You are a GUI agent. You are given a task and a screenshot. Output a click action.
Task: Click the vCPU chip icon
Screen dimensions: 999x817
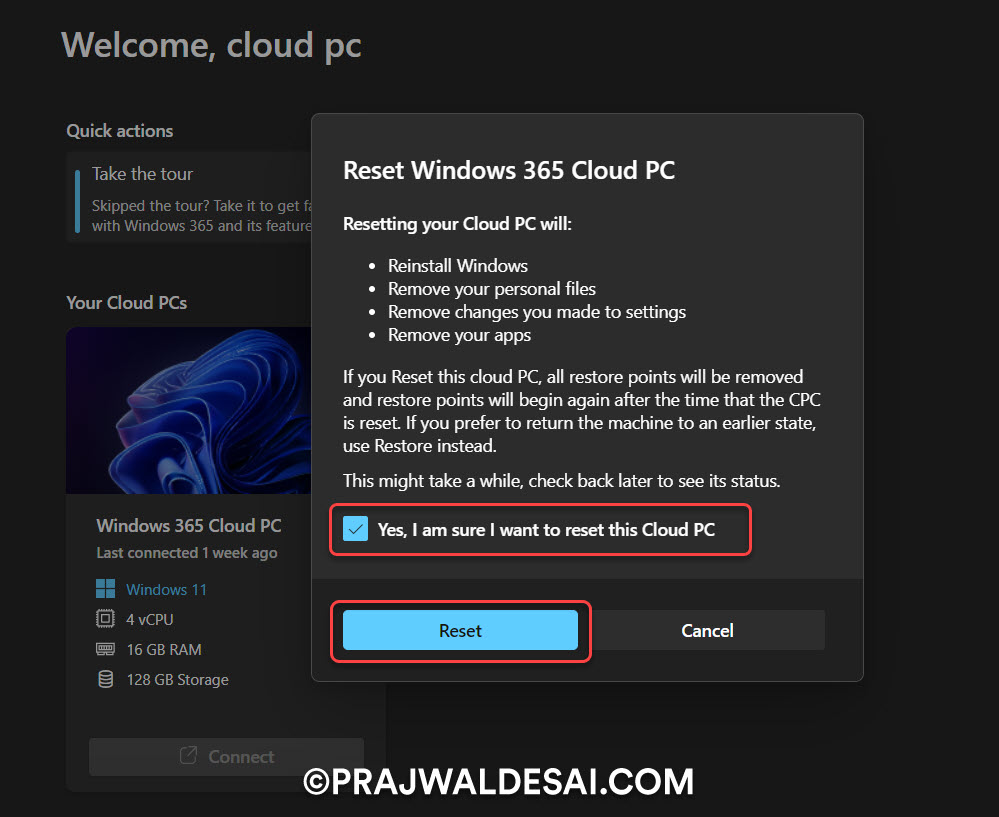point(105,619)
